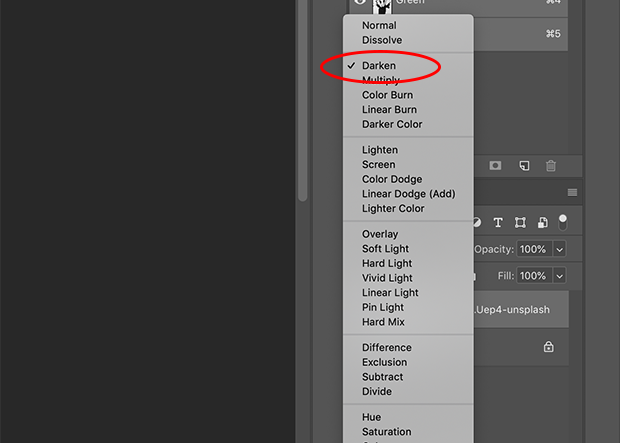This screenshot has width=620, height=443.
Task: Select the channel row with ⌘5 shortcut
Action: pyautogui.click(x=521, y=34)
